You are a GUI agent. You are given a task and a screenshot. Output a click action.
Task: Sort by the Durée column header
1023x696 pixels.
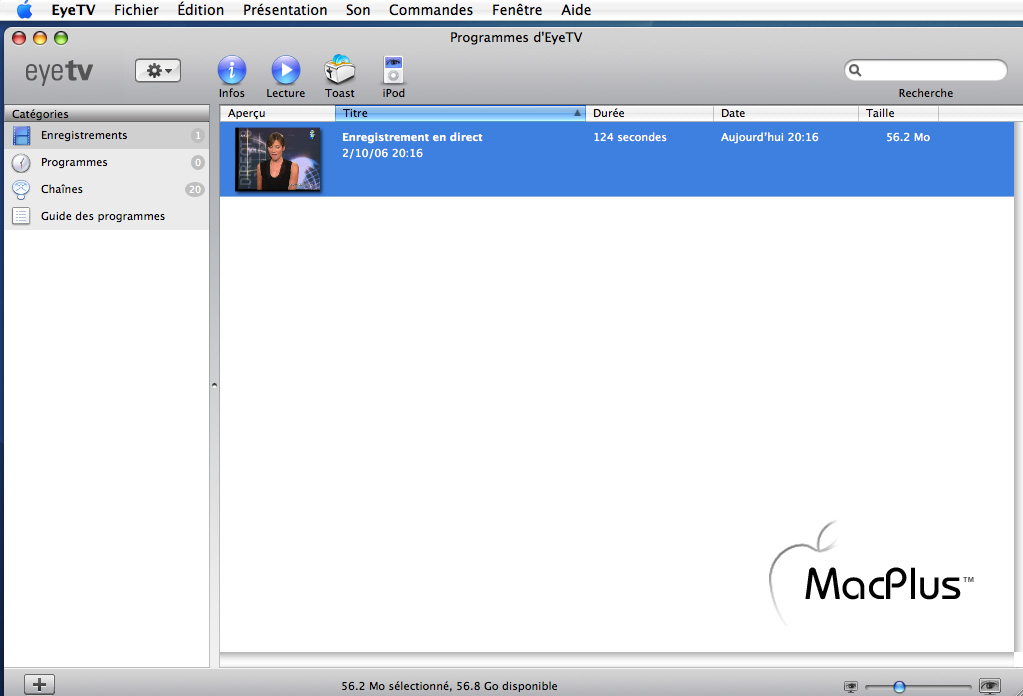coord(649,113)
